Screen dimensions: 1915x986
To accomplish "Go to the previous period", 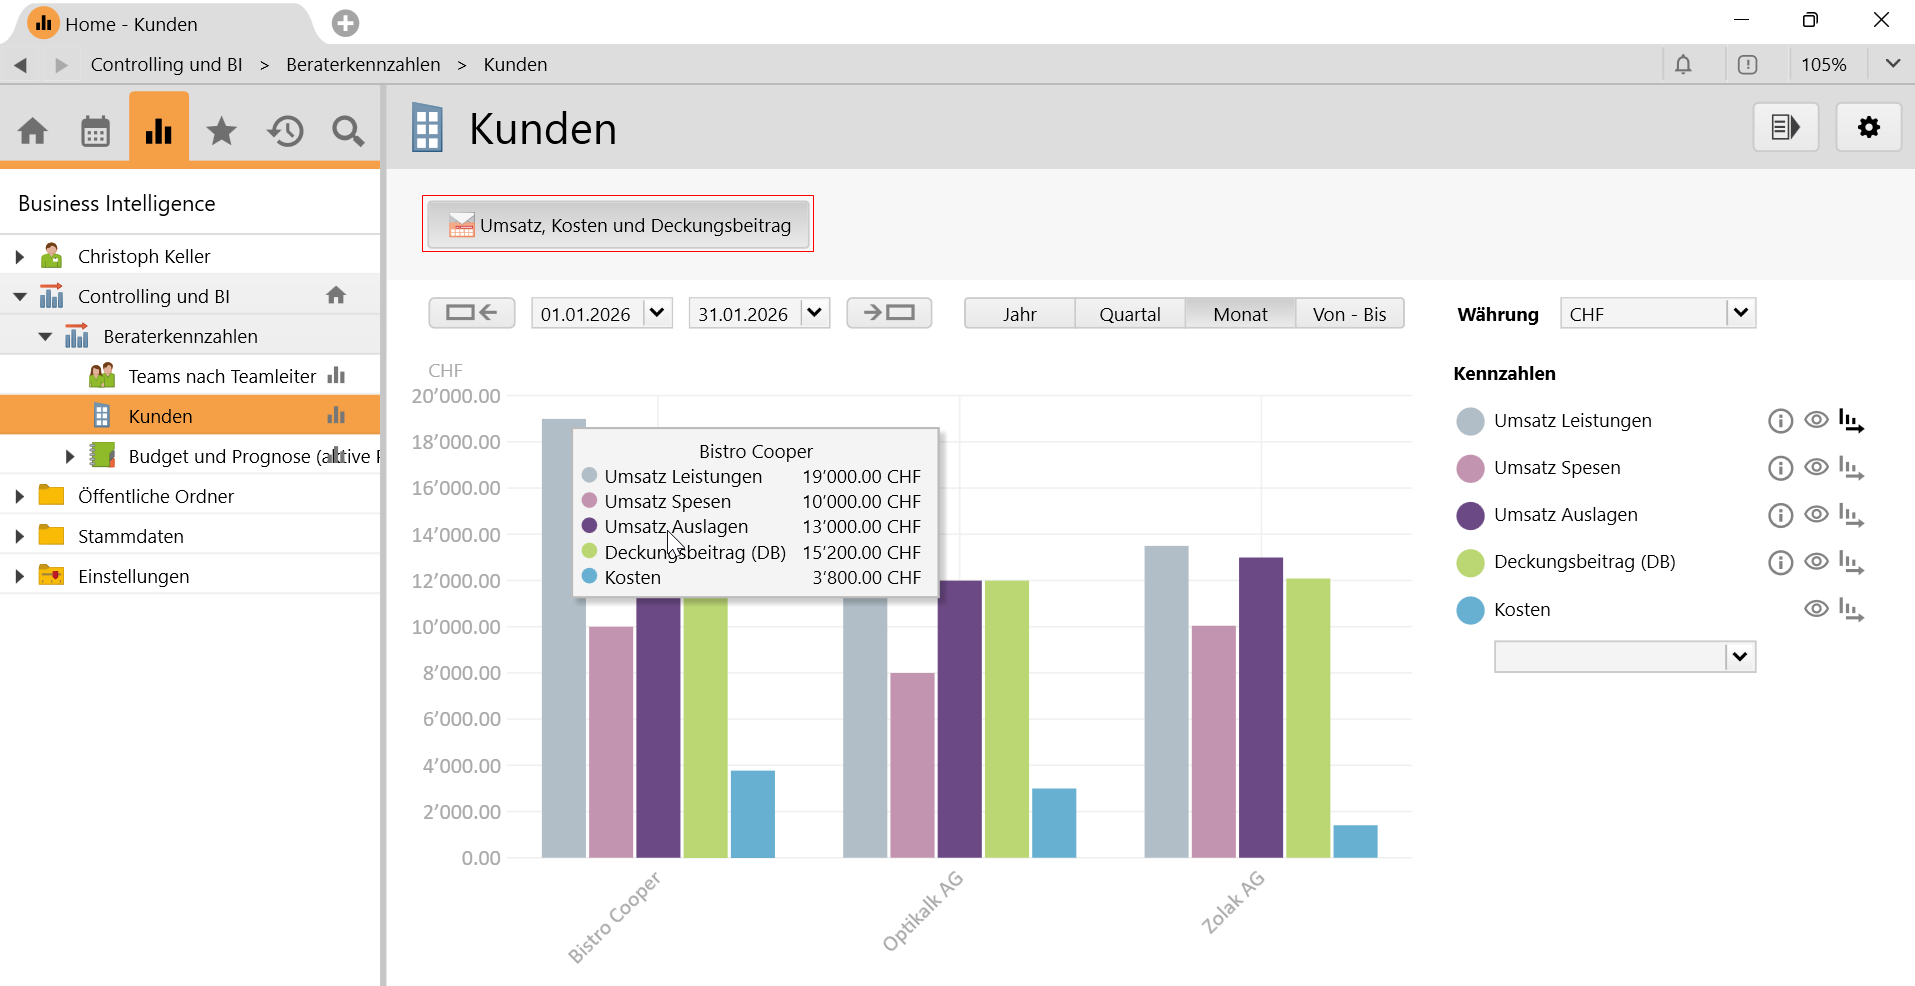I will [x=472, y=313].
